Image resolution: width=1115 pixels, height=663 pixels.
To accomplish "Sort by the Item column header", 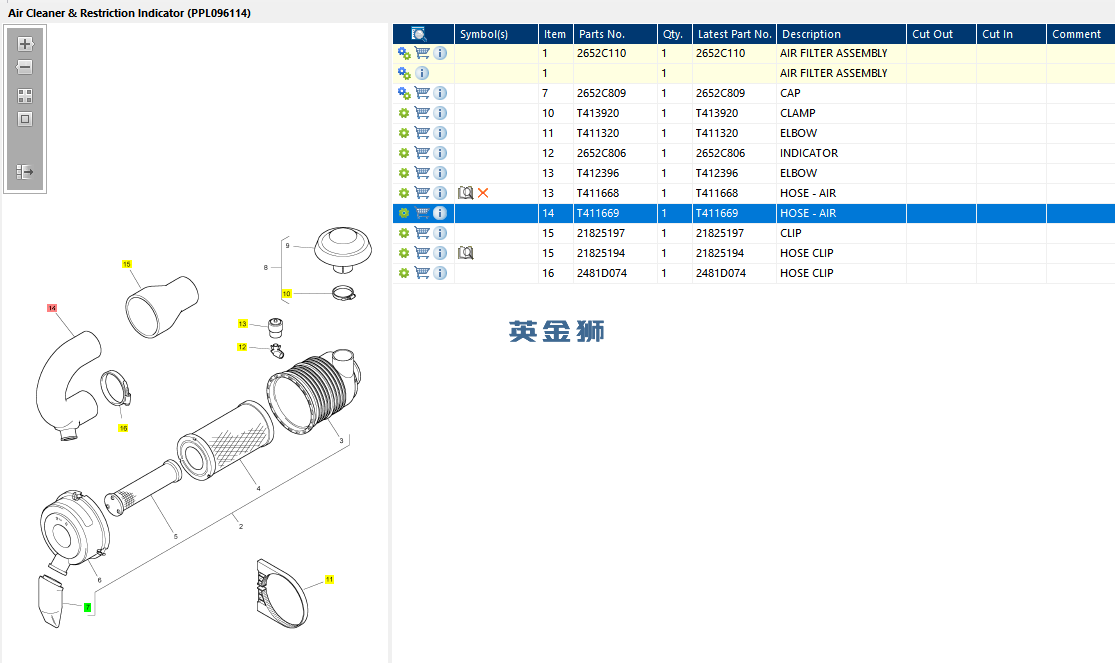I will [555, 33].
